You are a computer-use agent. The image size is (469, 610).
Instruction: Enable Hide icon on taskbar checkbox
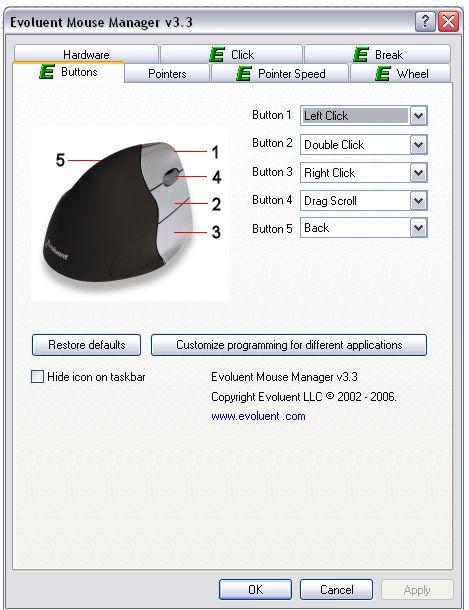(37, 377)
